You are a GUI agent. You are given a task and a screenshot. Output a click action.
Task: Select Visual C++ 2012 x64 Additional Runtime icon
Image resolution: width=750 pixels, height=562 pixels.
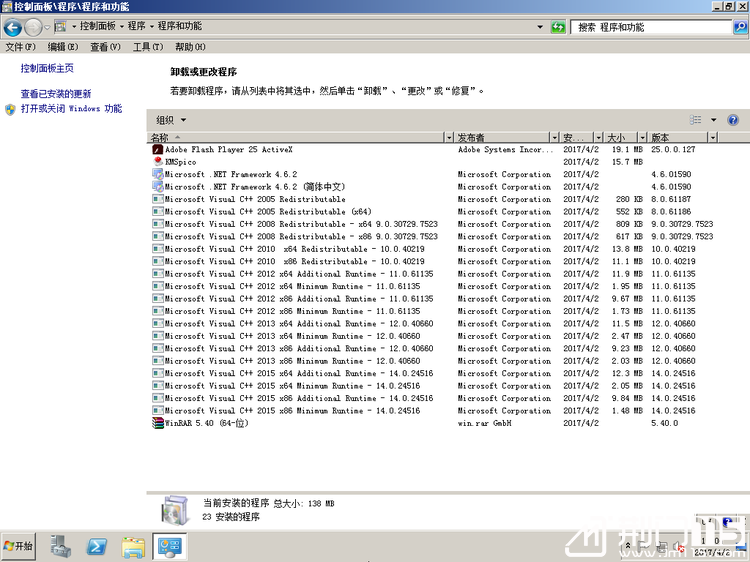pos(157,274)
